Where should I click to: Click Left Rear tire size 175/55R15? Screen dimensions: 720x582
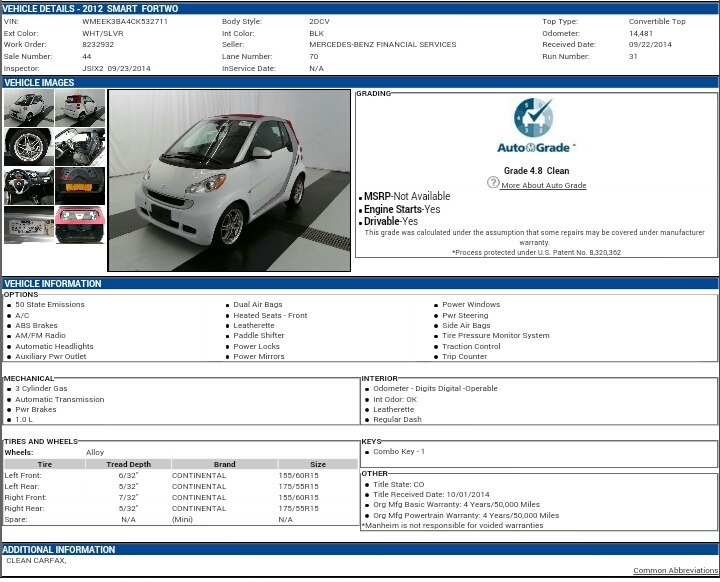(298, 486)
